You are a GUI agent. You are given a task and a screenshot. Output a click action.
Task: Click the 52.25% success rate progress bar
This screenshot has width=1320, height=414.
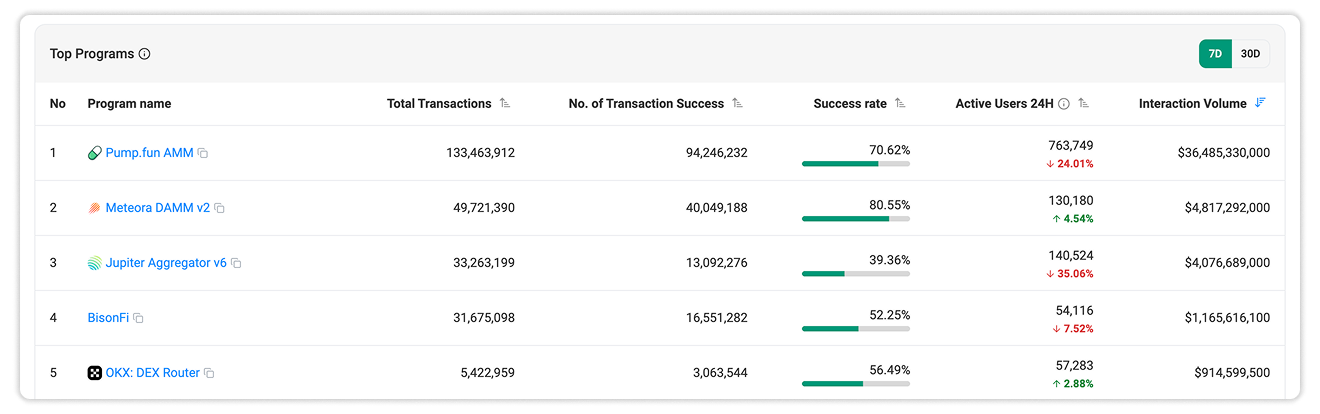(856, 328)
